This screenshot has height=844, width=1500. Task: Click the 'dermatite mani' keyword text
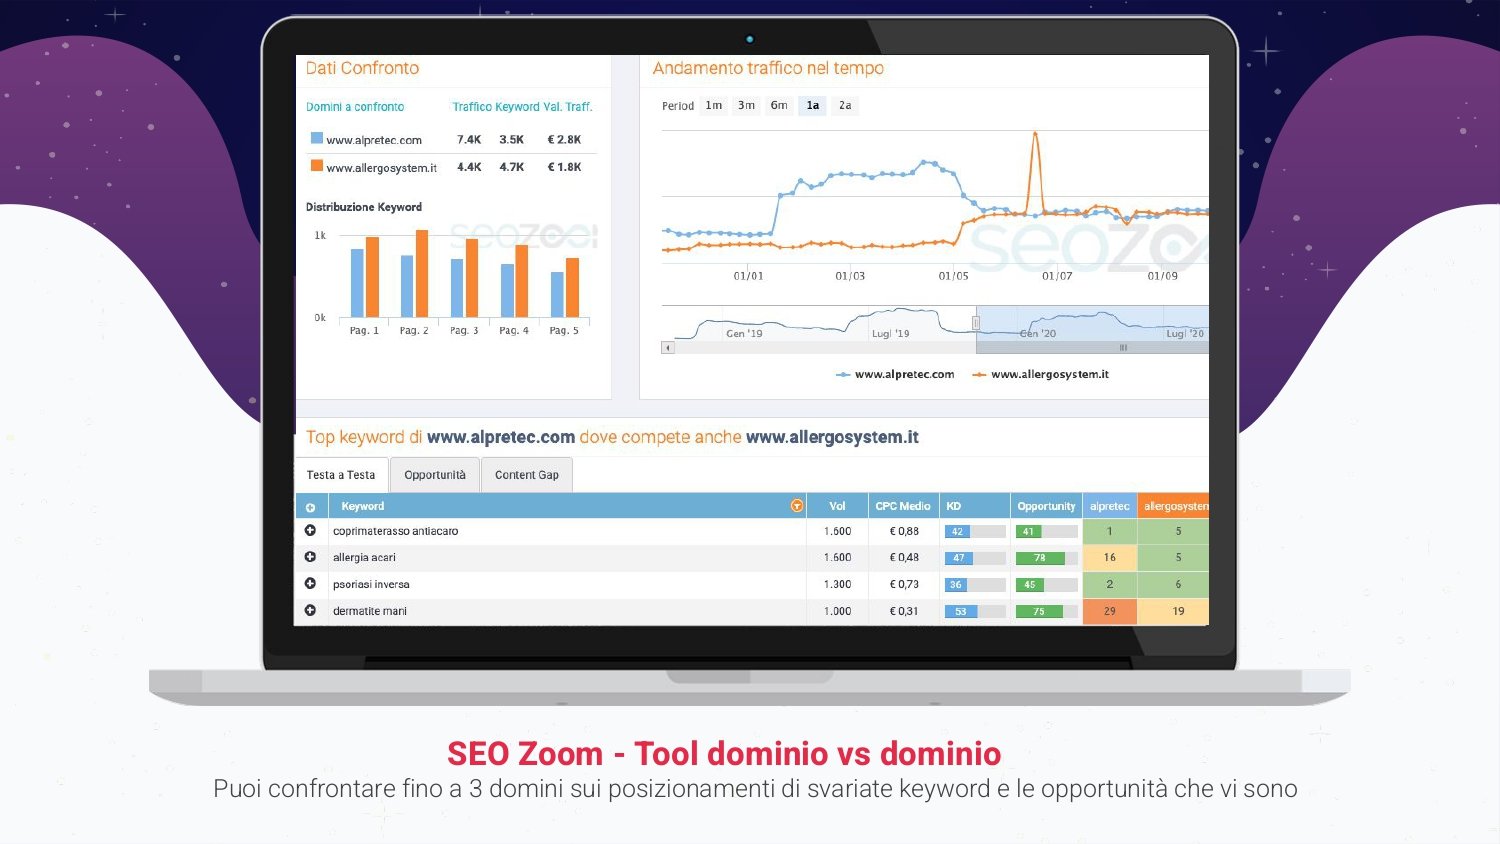(369, 611)
